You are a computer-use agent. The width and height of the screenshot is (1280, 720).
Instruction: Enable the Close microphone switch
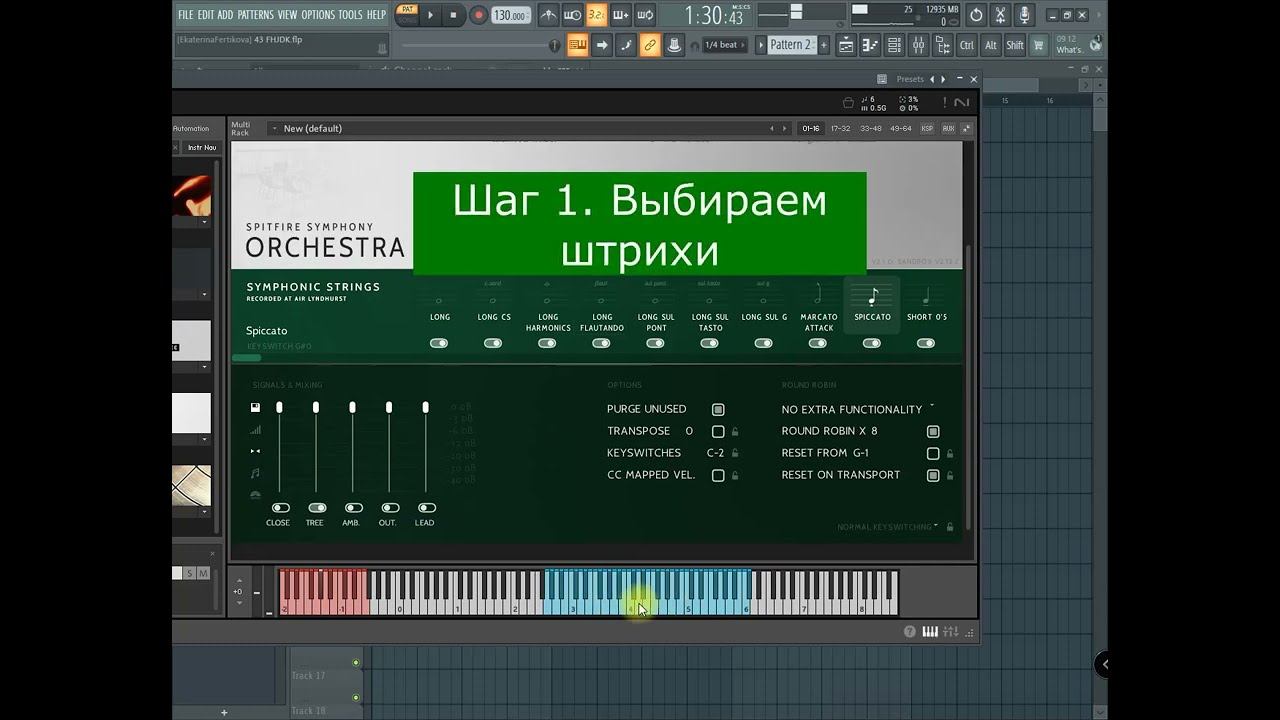[x=280, y=508]
